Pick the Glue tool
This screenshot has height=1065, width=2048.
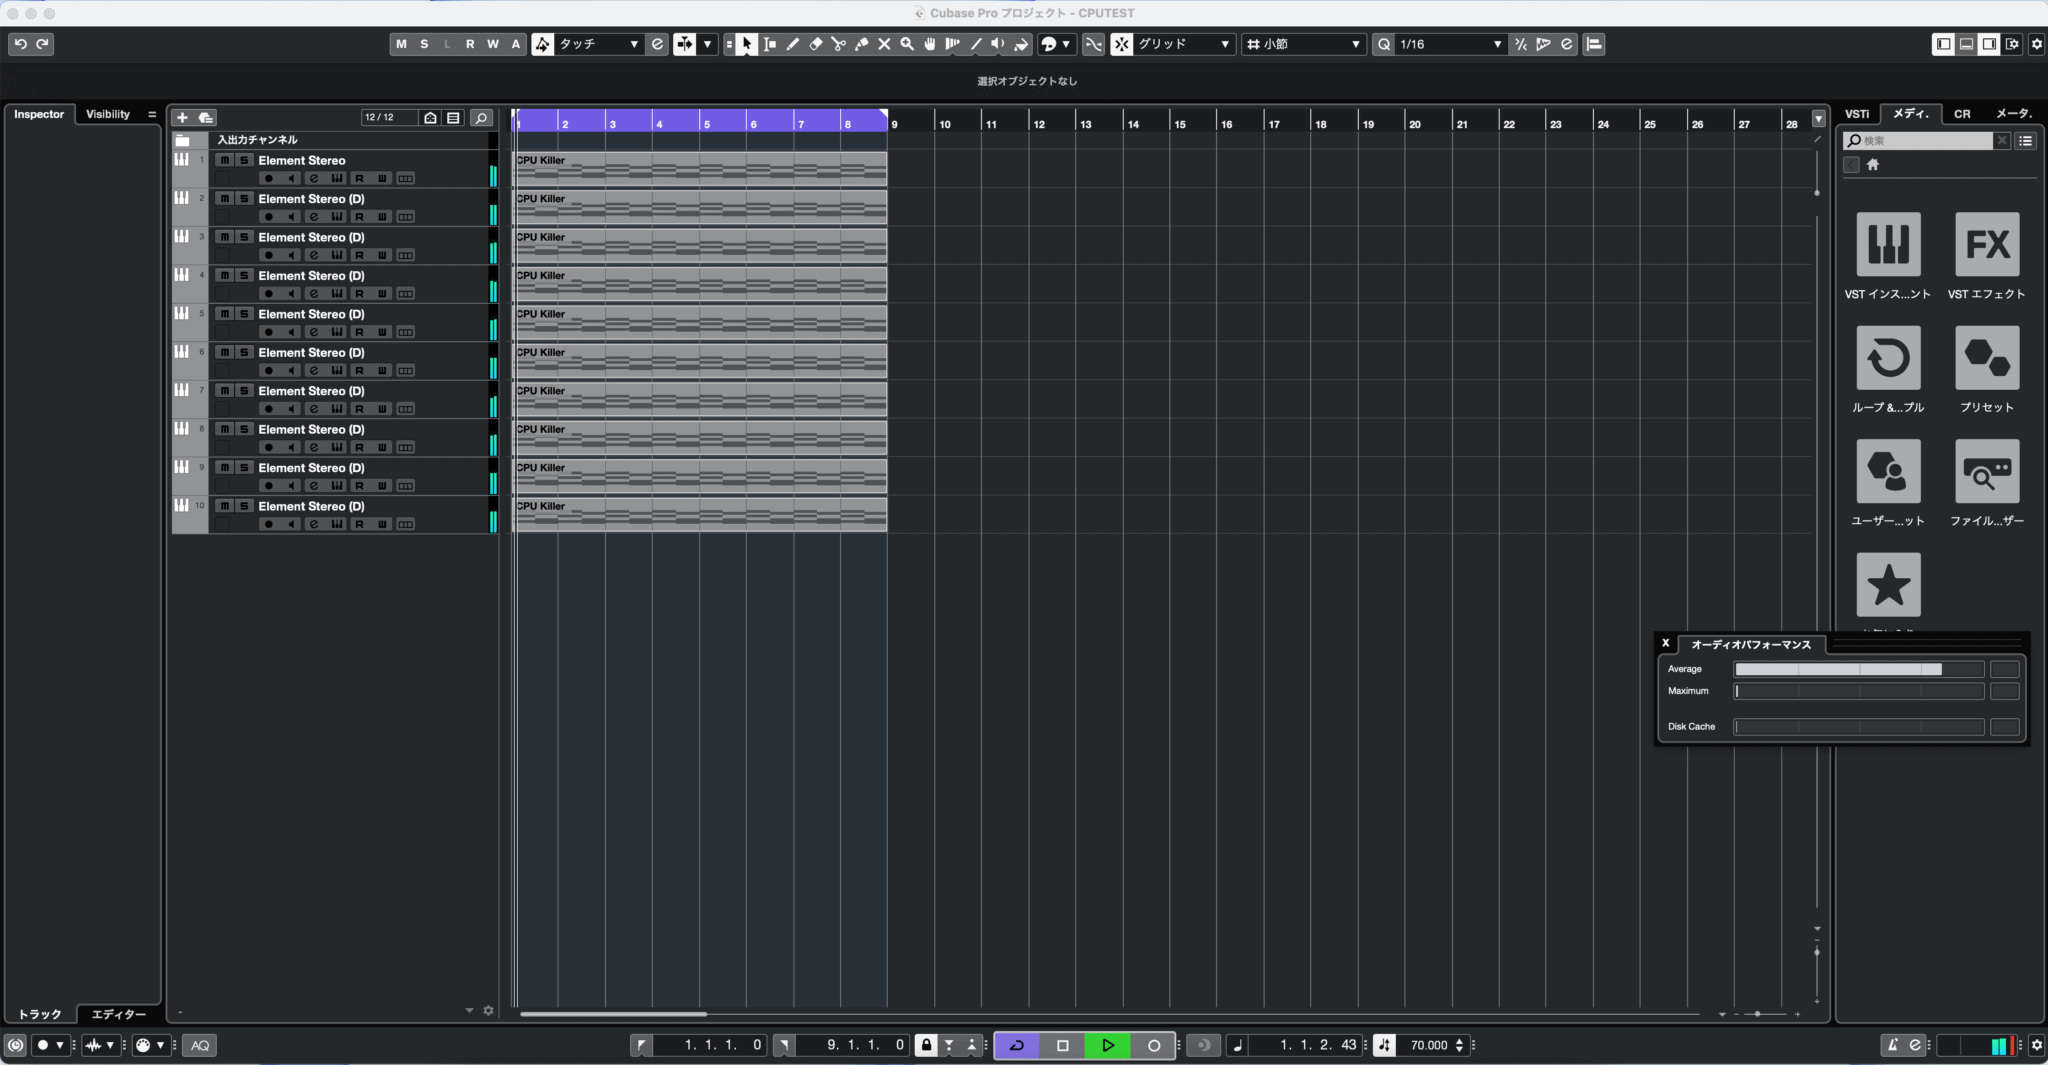click(x=861, y=44)
